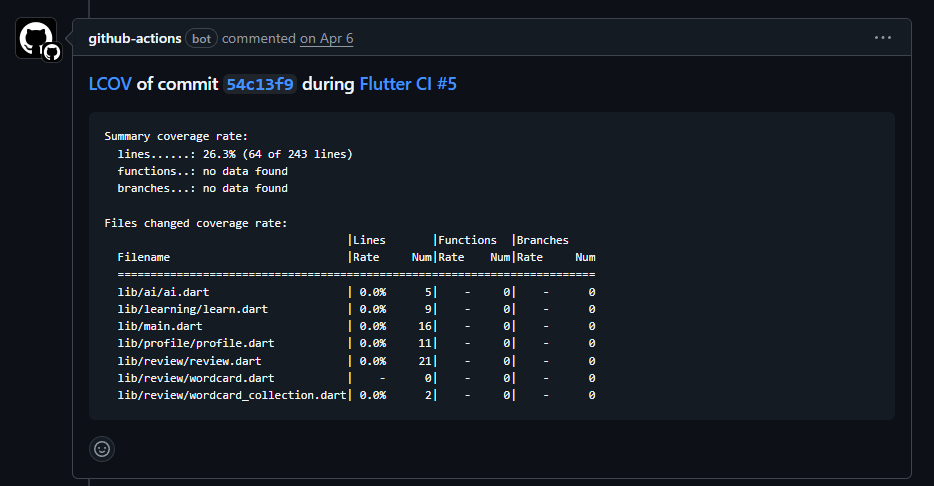Open the Flutter CI #5 workflow link

coord(407,84)
